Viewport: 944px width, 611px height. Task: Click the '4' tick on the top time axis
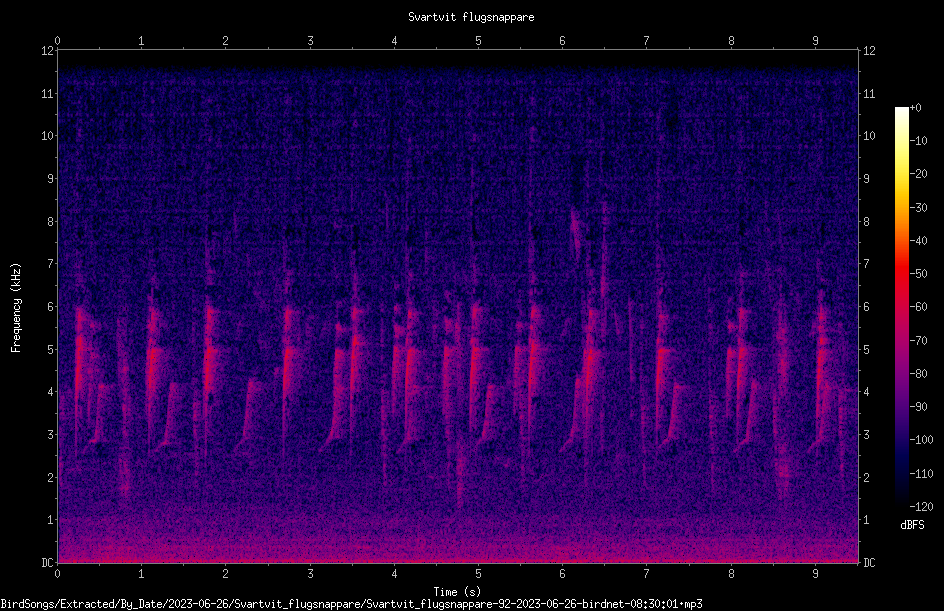(394, 41)
